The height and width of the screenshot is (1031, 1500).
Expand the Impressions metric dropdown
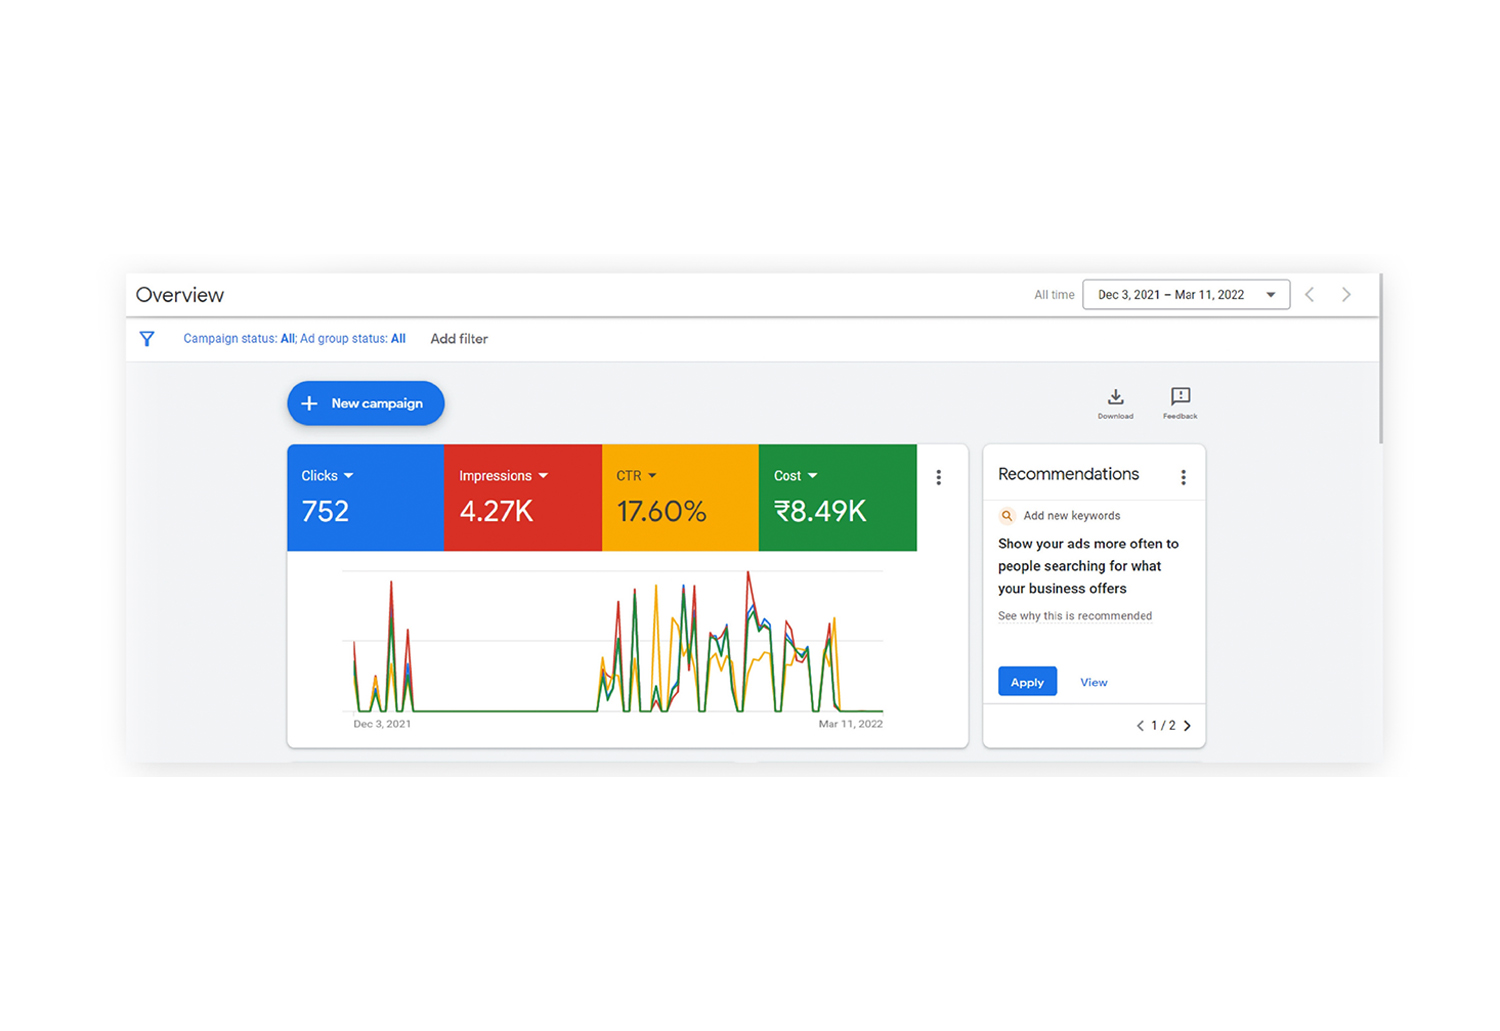[x=543, y=476]
